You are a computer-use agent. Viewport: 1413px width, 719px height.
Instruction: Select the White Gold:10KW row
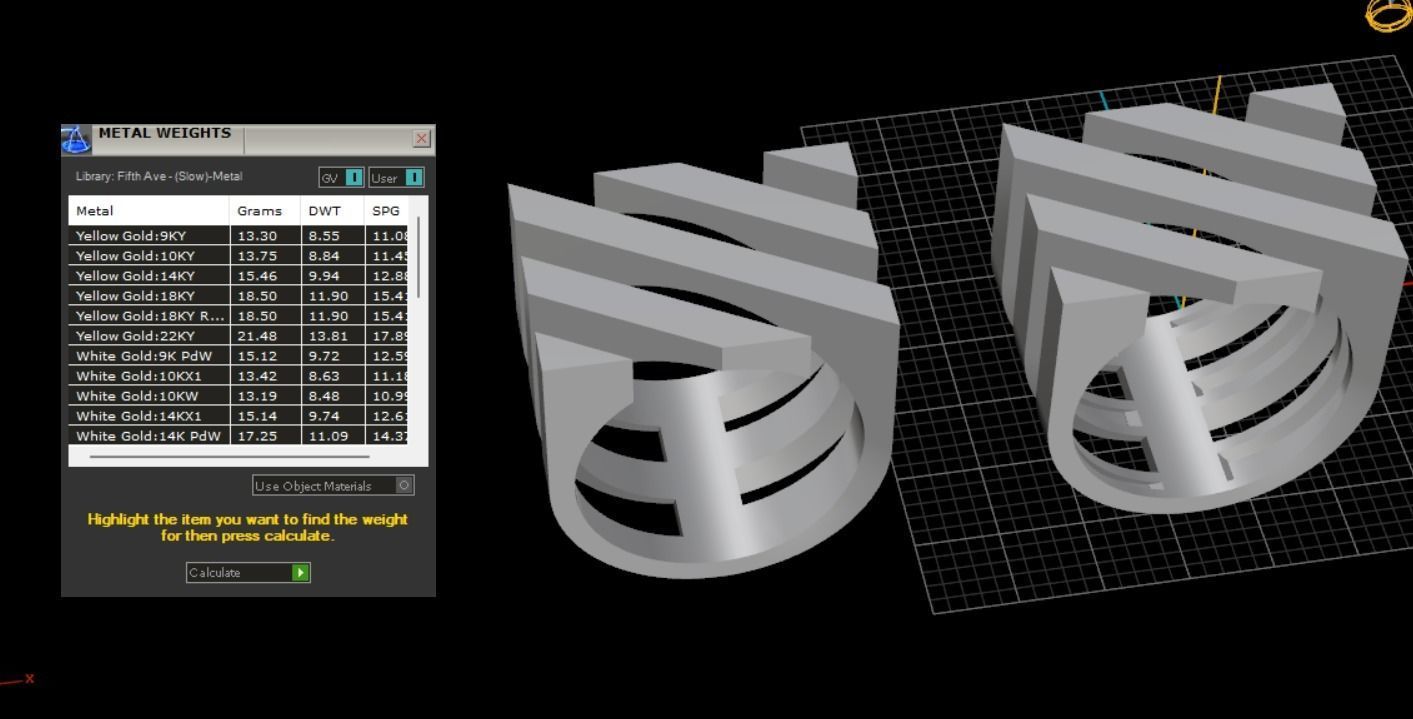239,396
